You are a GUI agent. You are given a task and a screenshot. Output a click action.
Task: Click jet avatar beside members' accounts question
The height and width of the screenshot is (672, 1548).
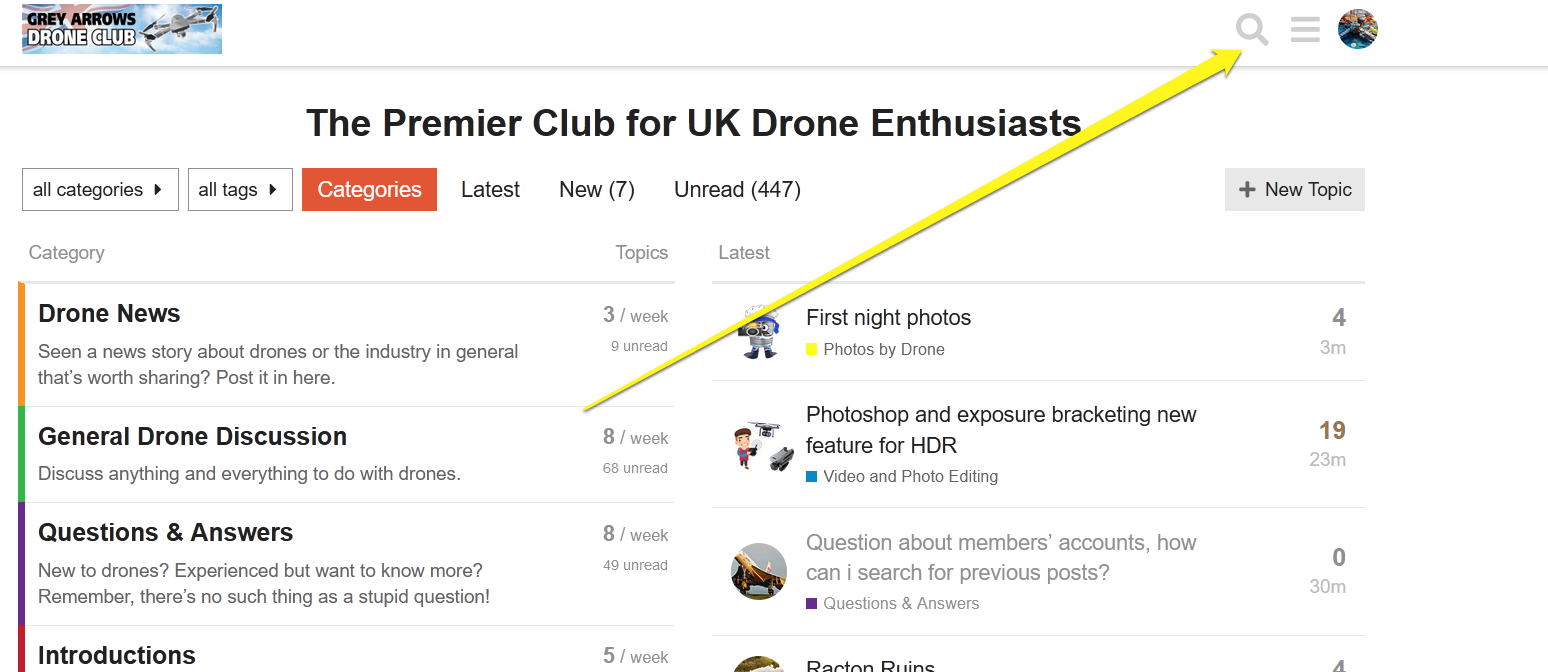pos(759,571)
